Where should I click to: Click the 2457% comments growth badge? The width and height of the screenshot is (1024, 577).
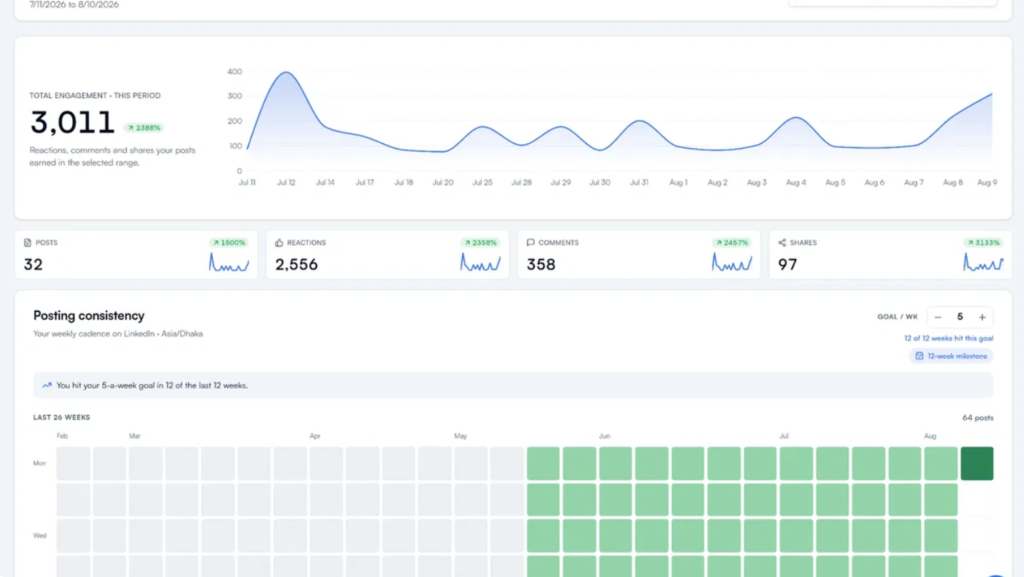coord(731,242)
